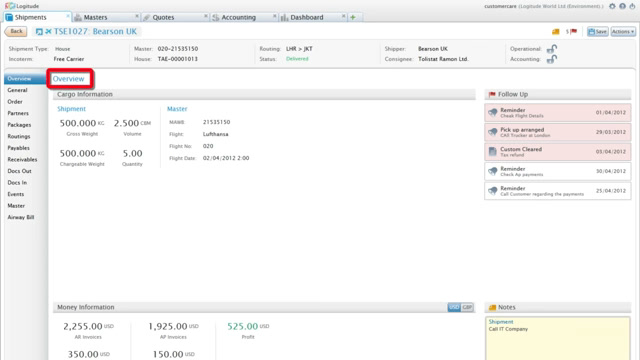Viewport: 640px width, 360px height.
Task: Click the green plus to add a new tab
Action: click(x=353, y=17)
